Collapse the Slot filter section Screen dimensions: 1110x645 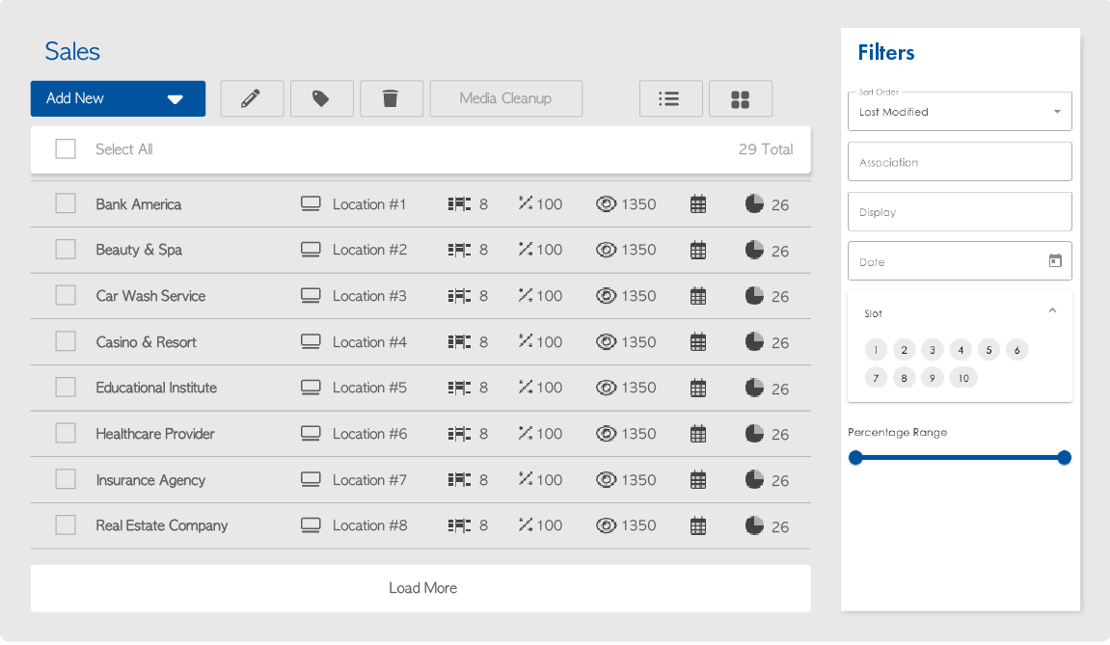tap(1052, 311)
